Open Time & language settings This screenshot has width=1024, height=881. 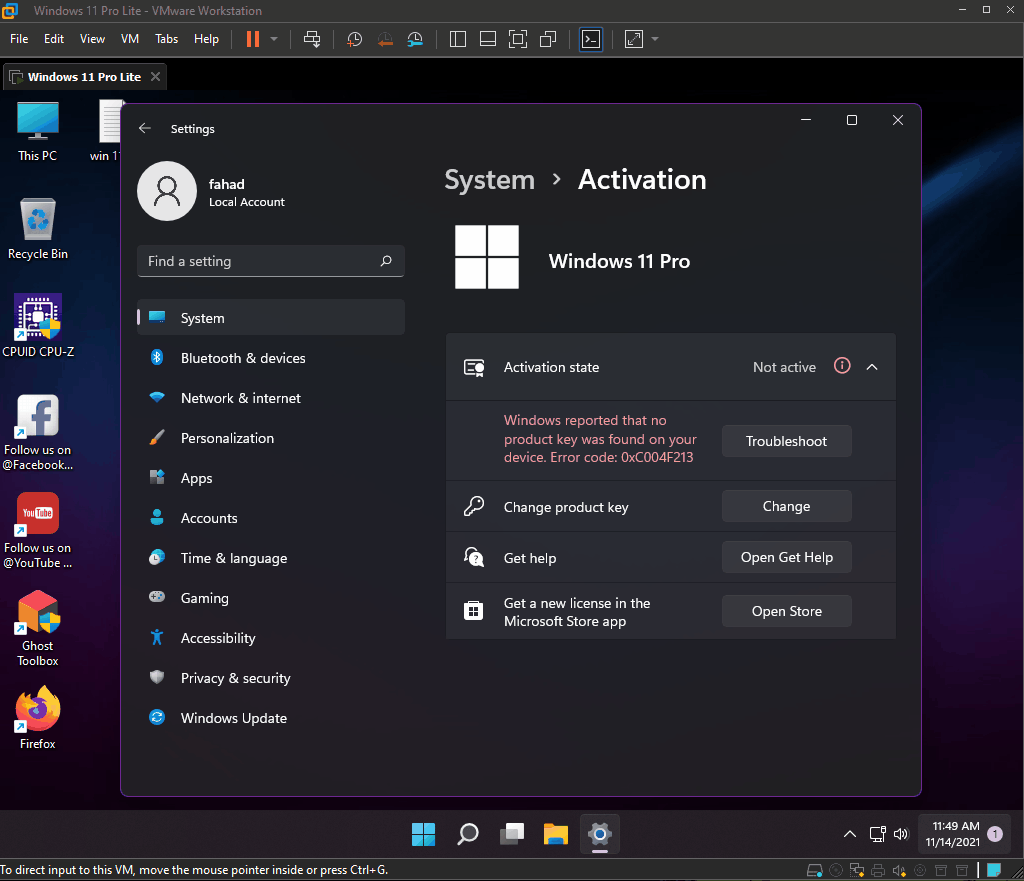(271, 558)
